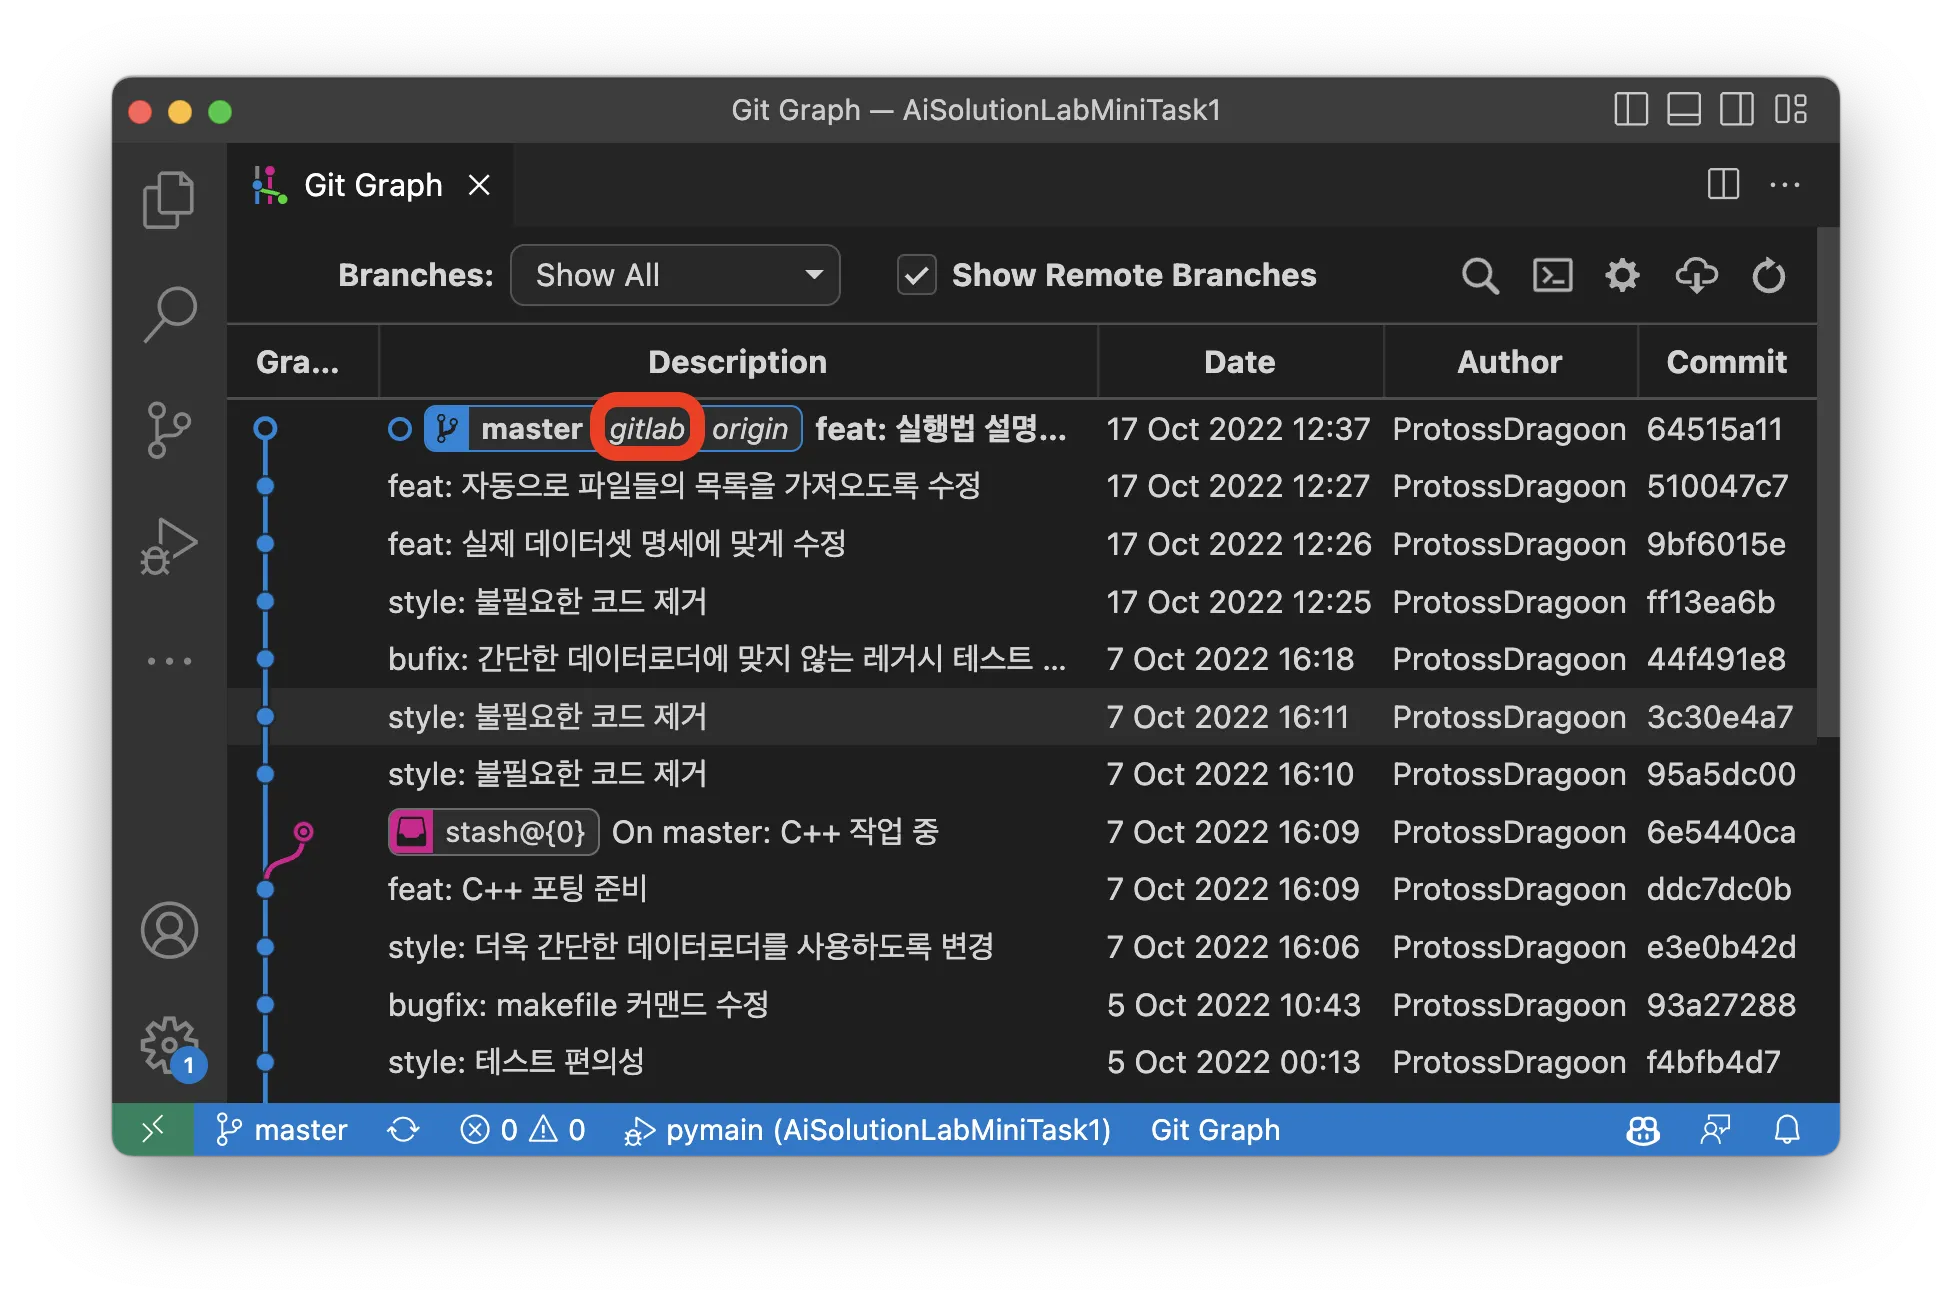Open the Branches Show All dropdown

(675, 275)
